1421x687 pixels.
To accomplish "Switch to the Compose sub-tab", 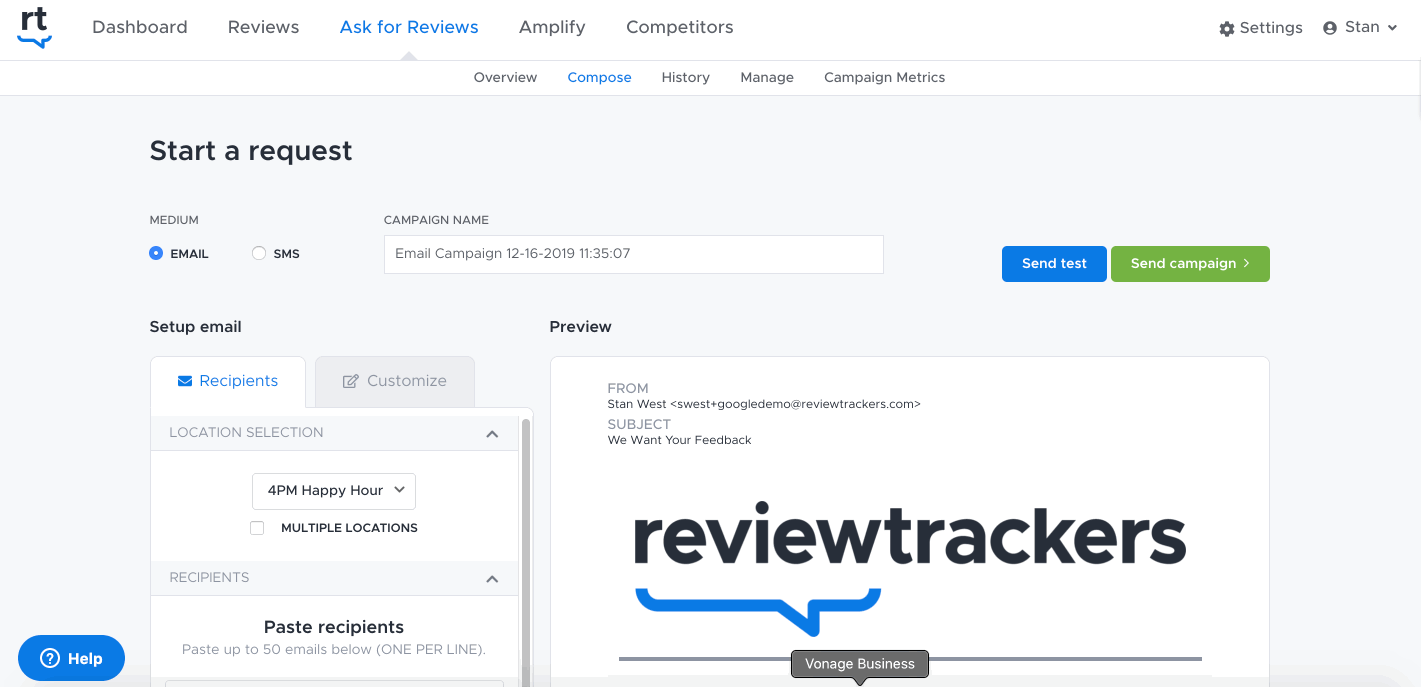I will (x=599, y=77).
